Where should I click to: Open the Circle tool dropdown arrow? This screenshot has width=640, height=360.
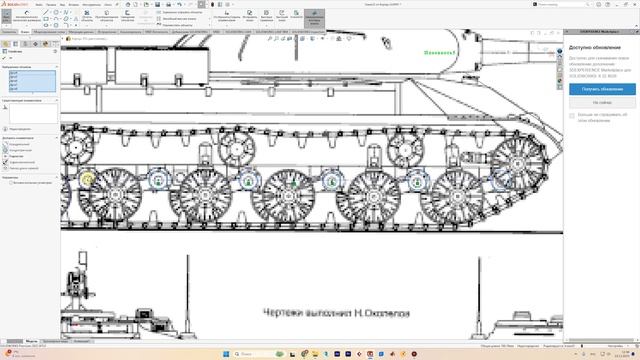(60, 12)
